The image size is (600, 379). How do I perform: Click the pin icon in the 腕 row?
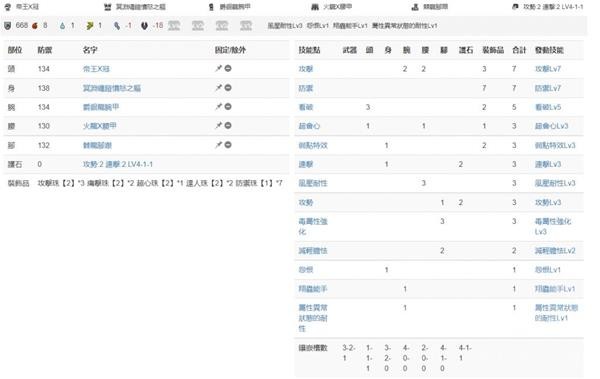[x=218, y=106]
